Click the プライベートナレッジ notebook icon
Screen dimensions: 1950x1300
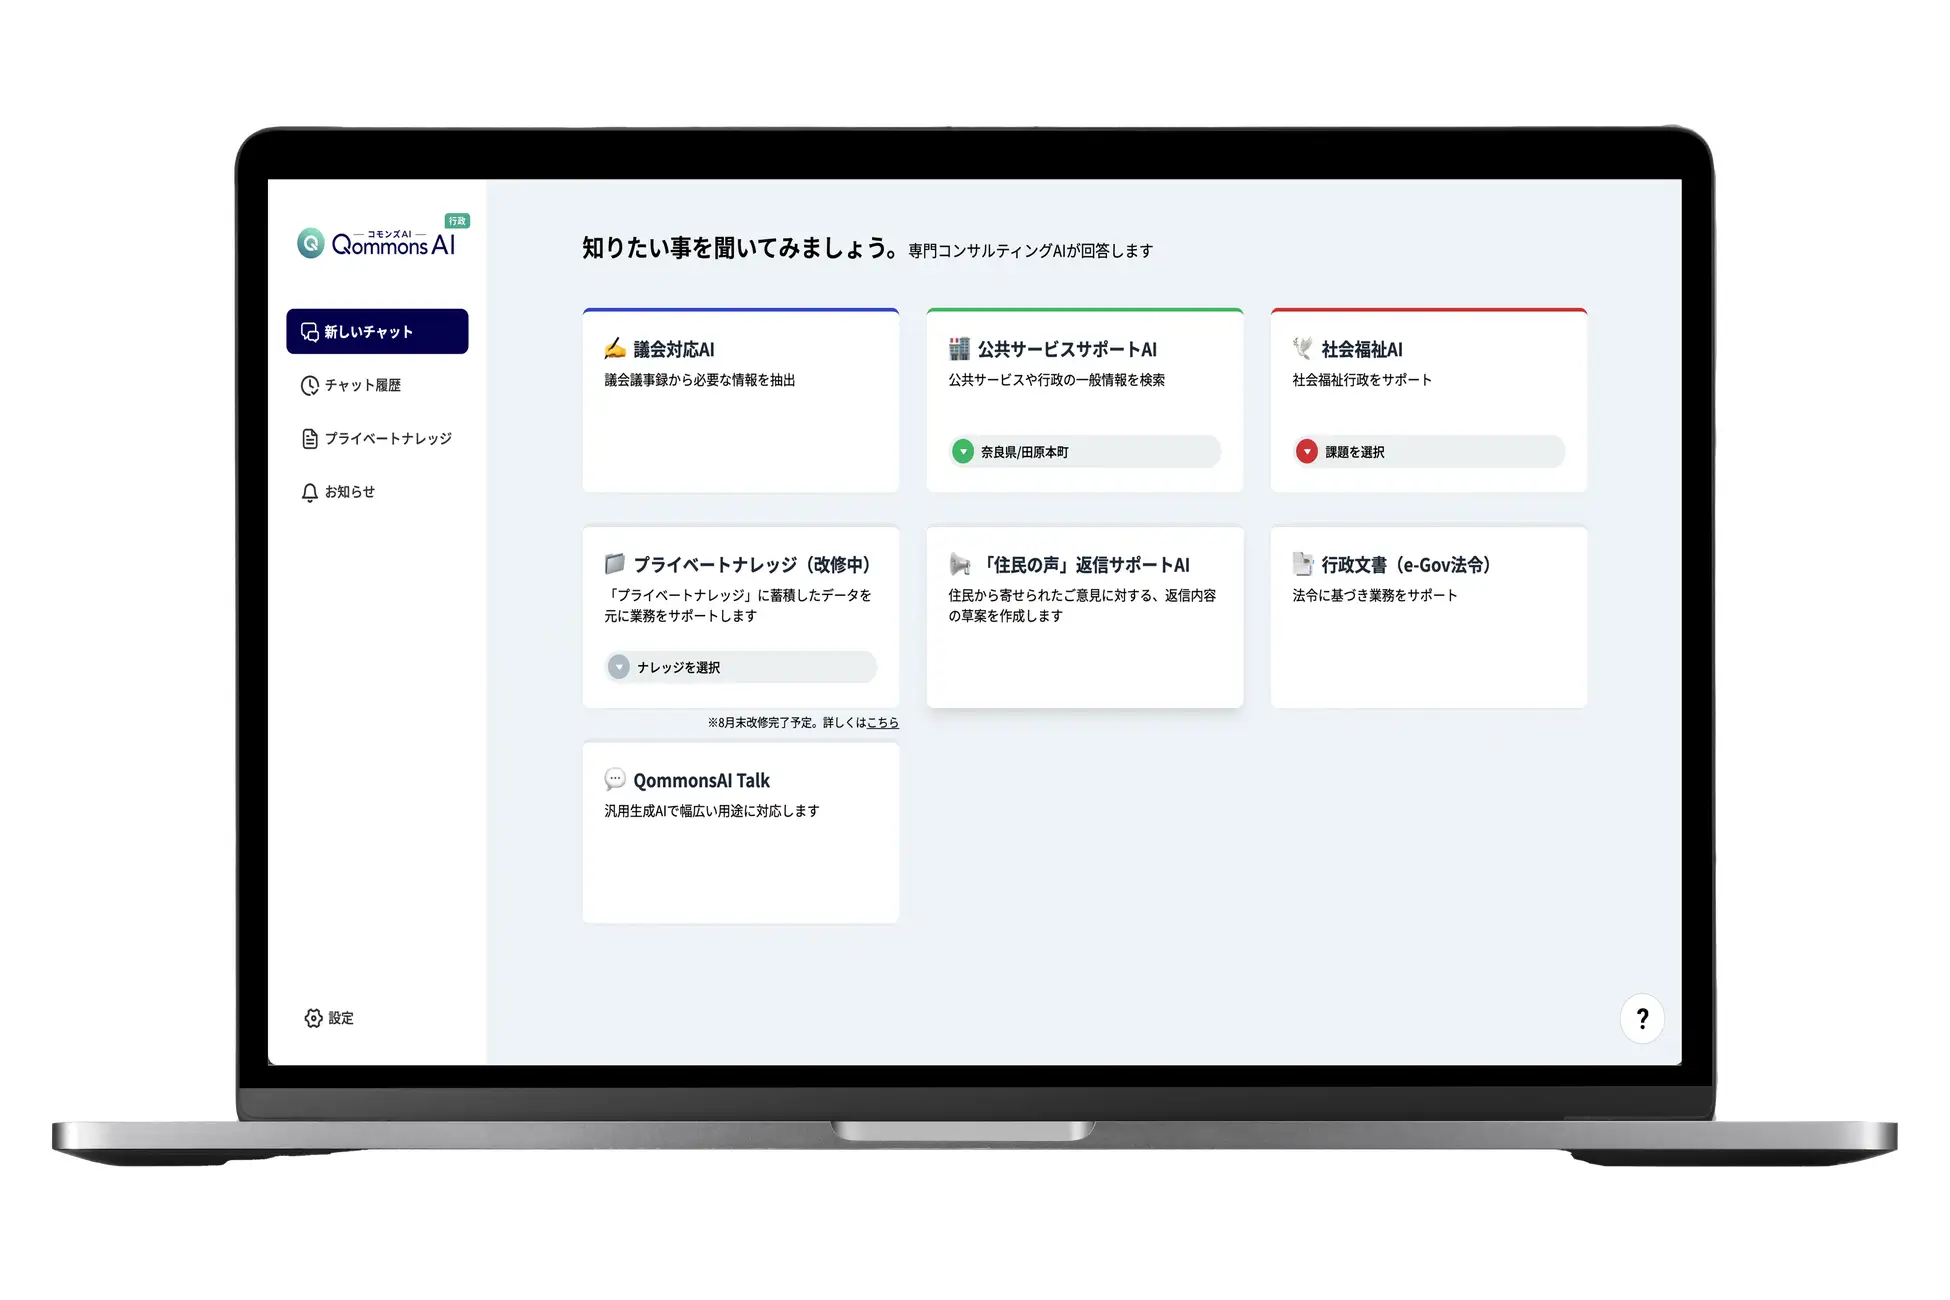(x=615, y=564)
